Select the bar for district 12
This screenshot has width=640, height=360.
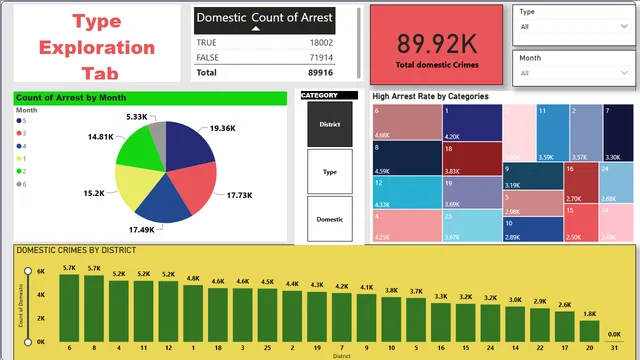click(x=169, y=311)
